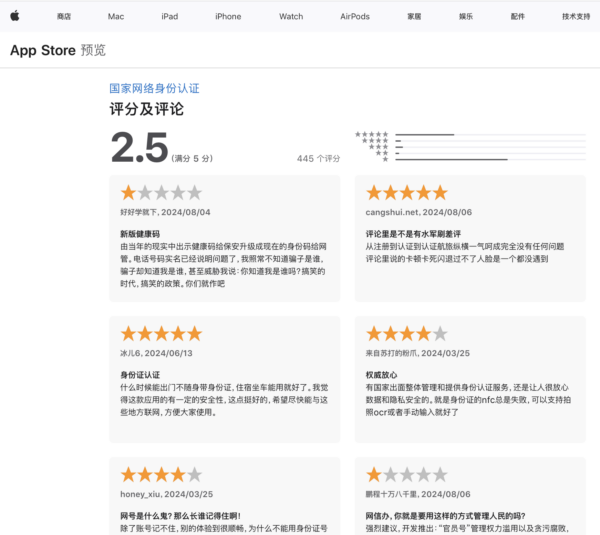600x535 pixels.
Task: Click reviewer line 冰儿6, 2024/06/13
Action: click(x=156, y=353)
